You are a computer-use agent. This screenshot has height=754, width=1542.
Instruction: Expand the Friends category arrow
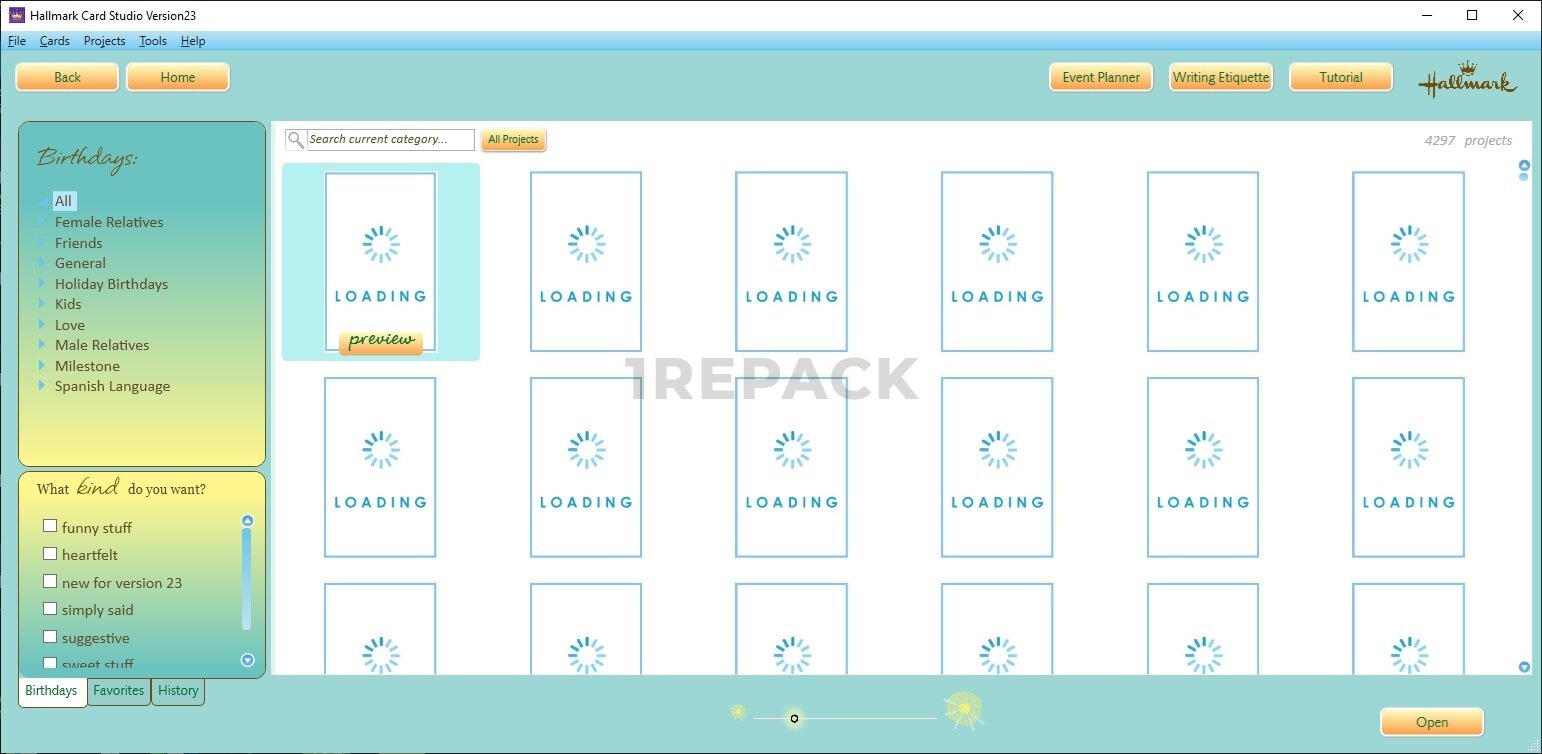[42, 243]
